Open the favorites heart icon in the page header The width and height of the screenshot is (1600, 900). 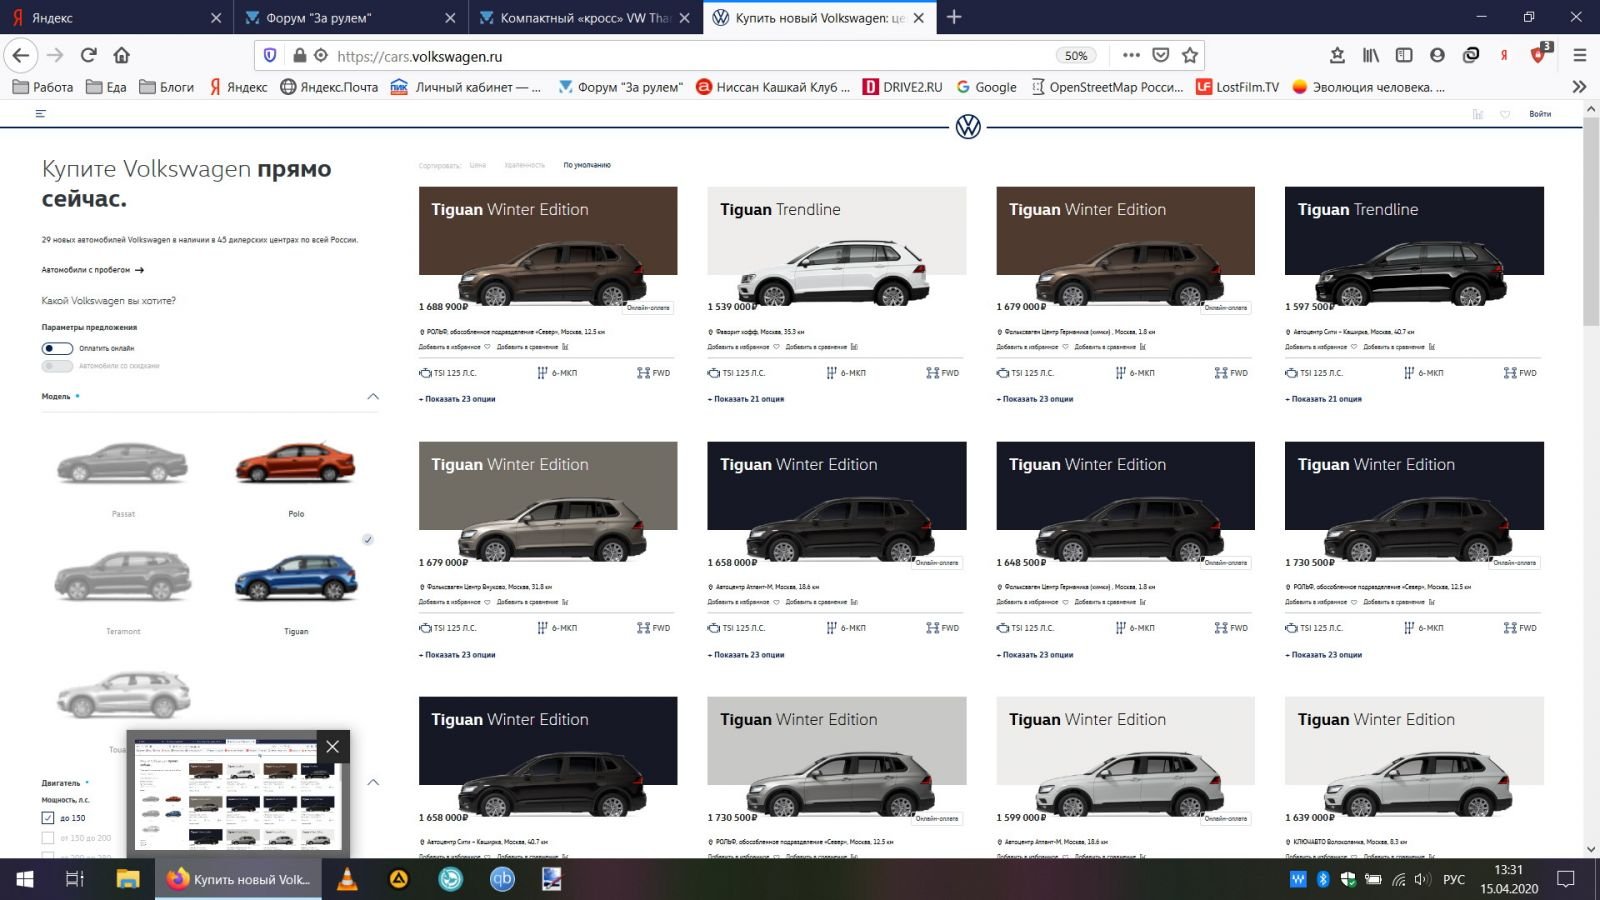pyautogui.click(x=1505, y=114)
